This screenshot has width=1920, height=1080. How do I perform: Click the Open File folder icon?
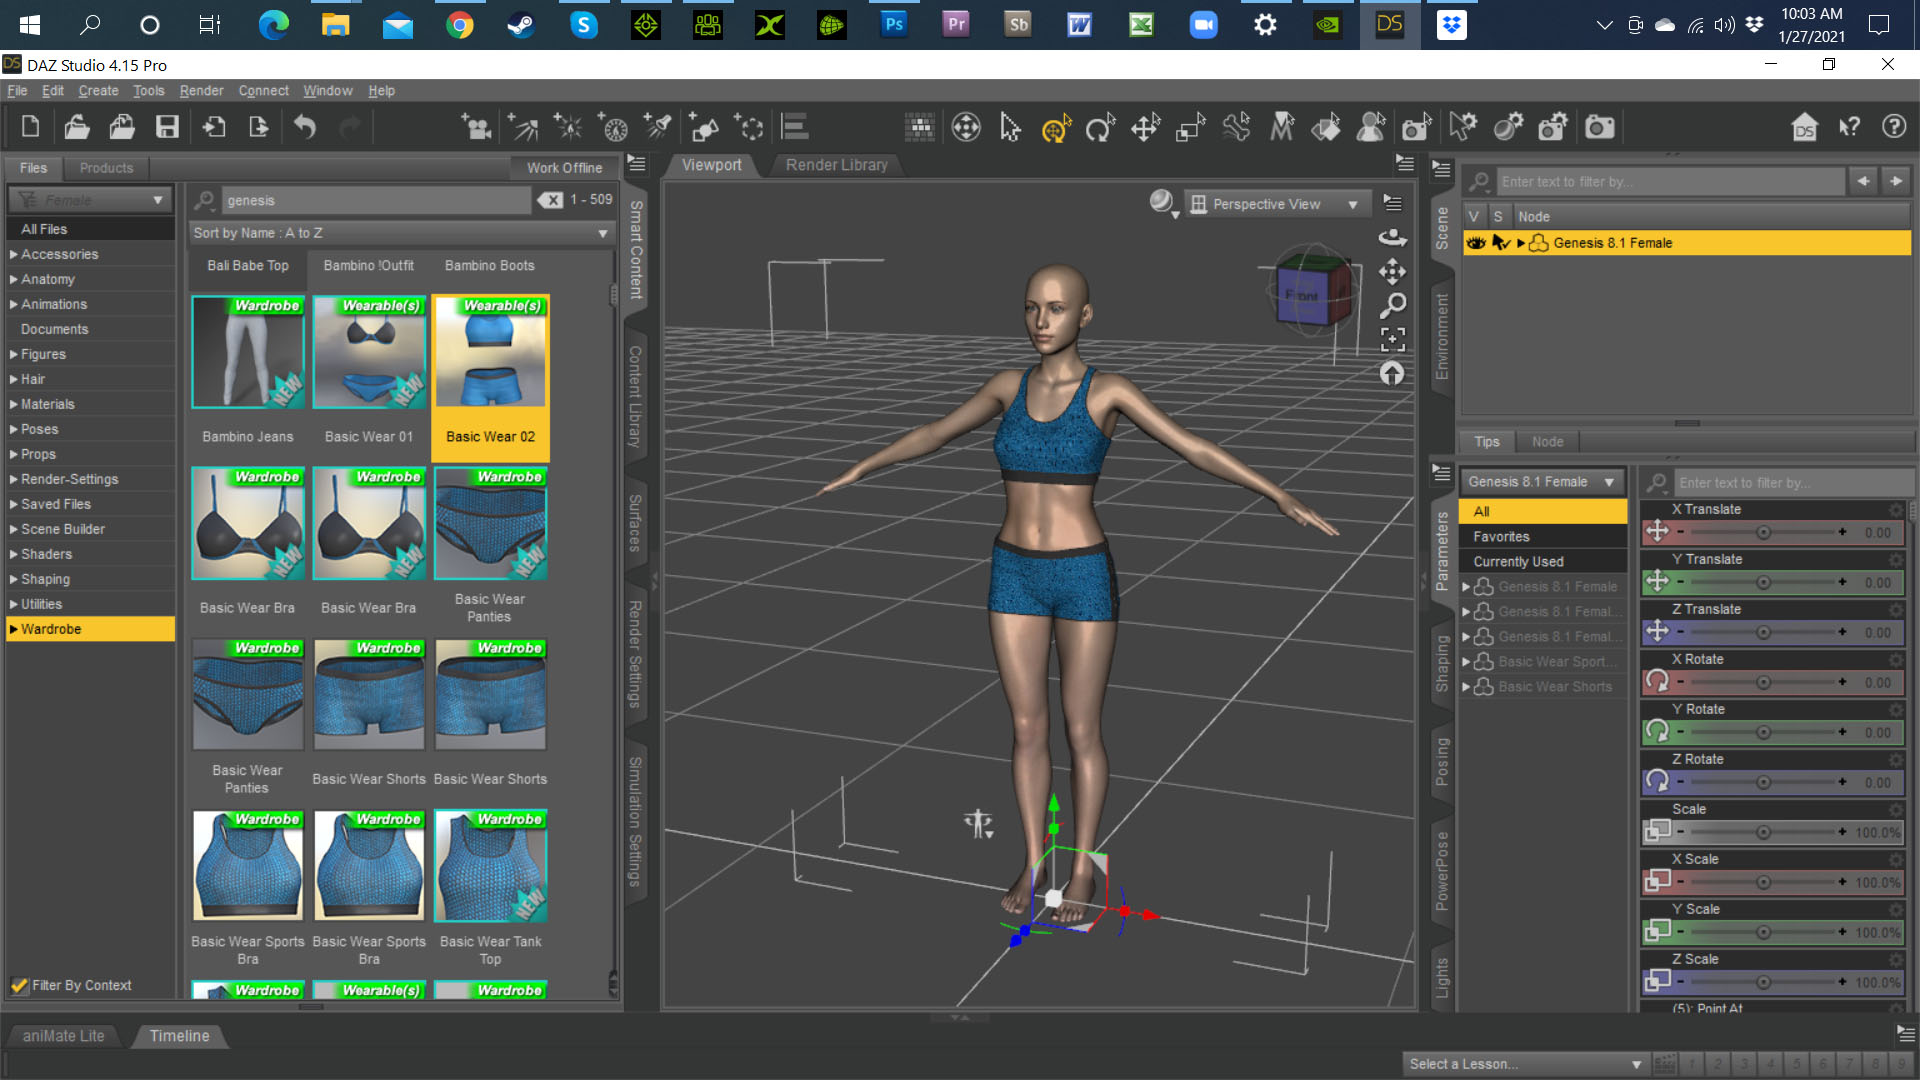point(77,127)
